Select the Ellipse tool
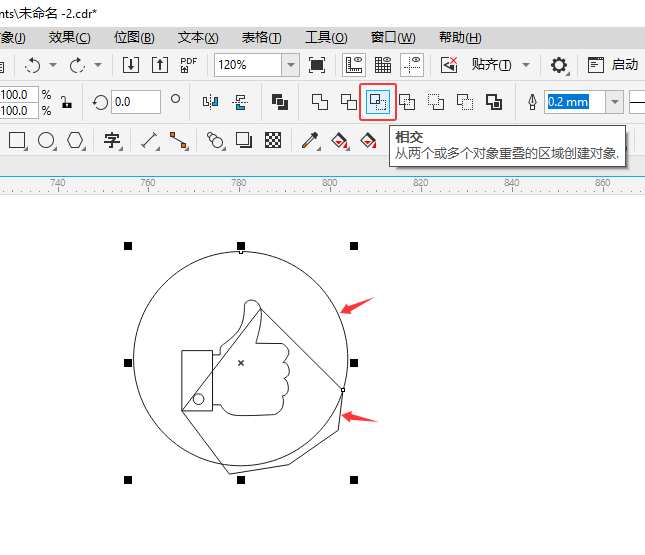This screenshot has height=555, width=645. tap(46, 140)
